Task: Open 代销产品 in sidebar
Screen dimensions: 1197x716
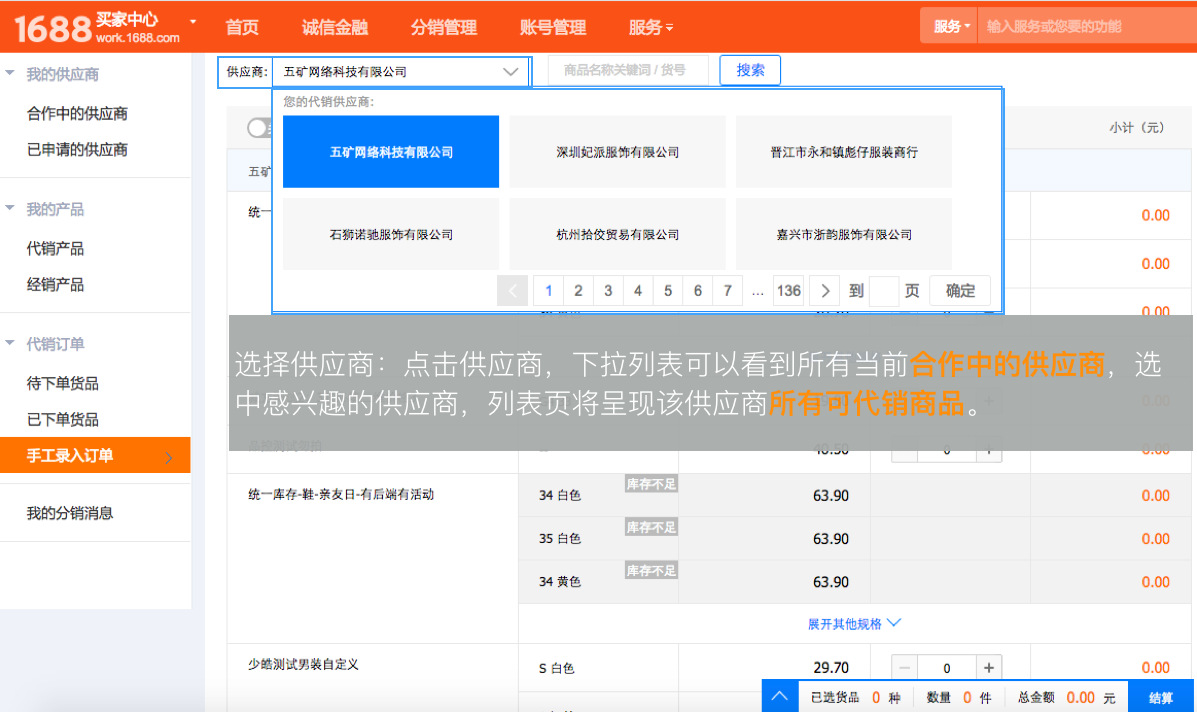Action: (x=55, y=249)
